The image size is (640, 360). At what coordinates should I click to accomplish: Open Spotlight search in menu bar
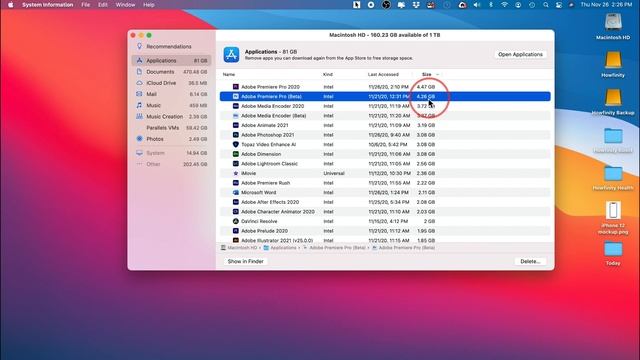(545, 5)
